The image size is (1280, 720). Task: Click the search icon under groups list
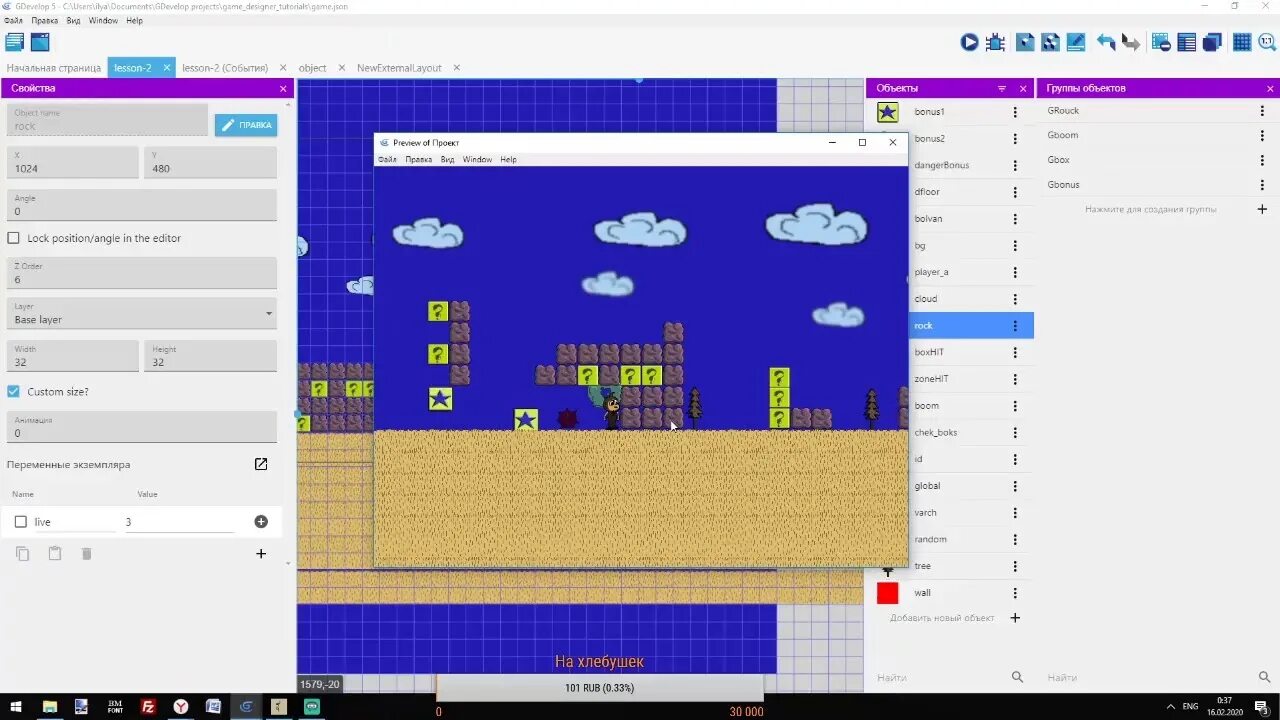(1264, 677)
